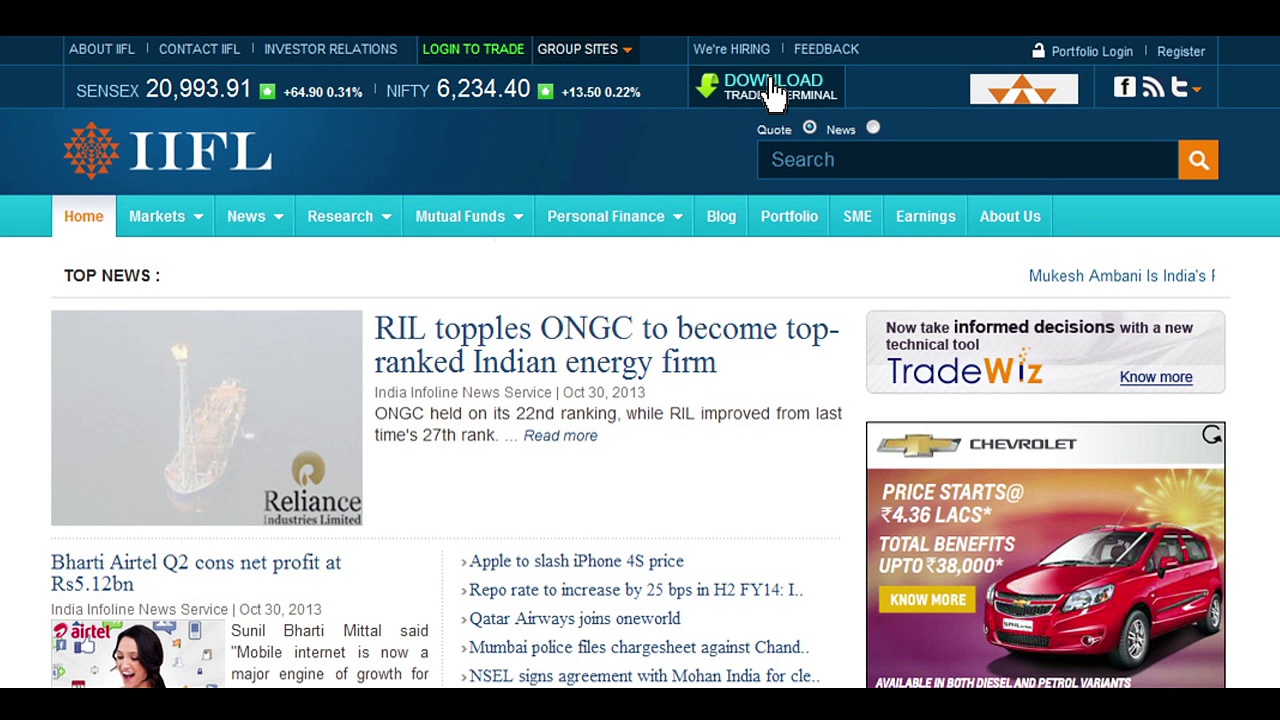The image size is (1280, 720).
Task: Click the Portfolio Login link
Action: pyautogui.click(x=1092, y=51)
